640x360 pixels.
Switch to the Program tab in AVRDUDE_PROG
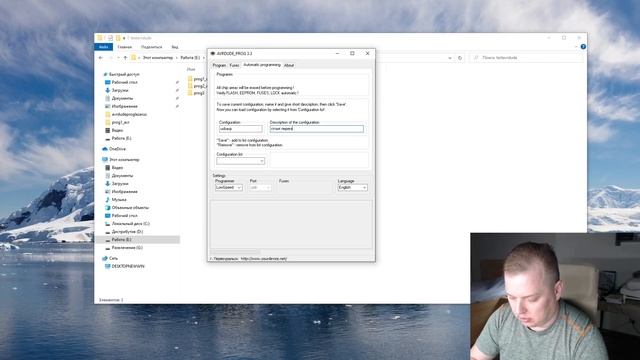219,65
